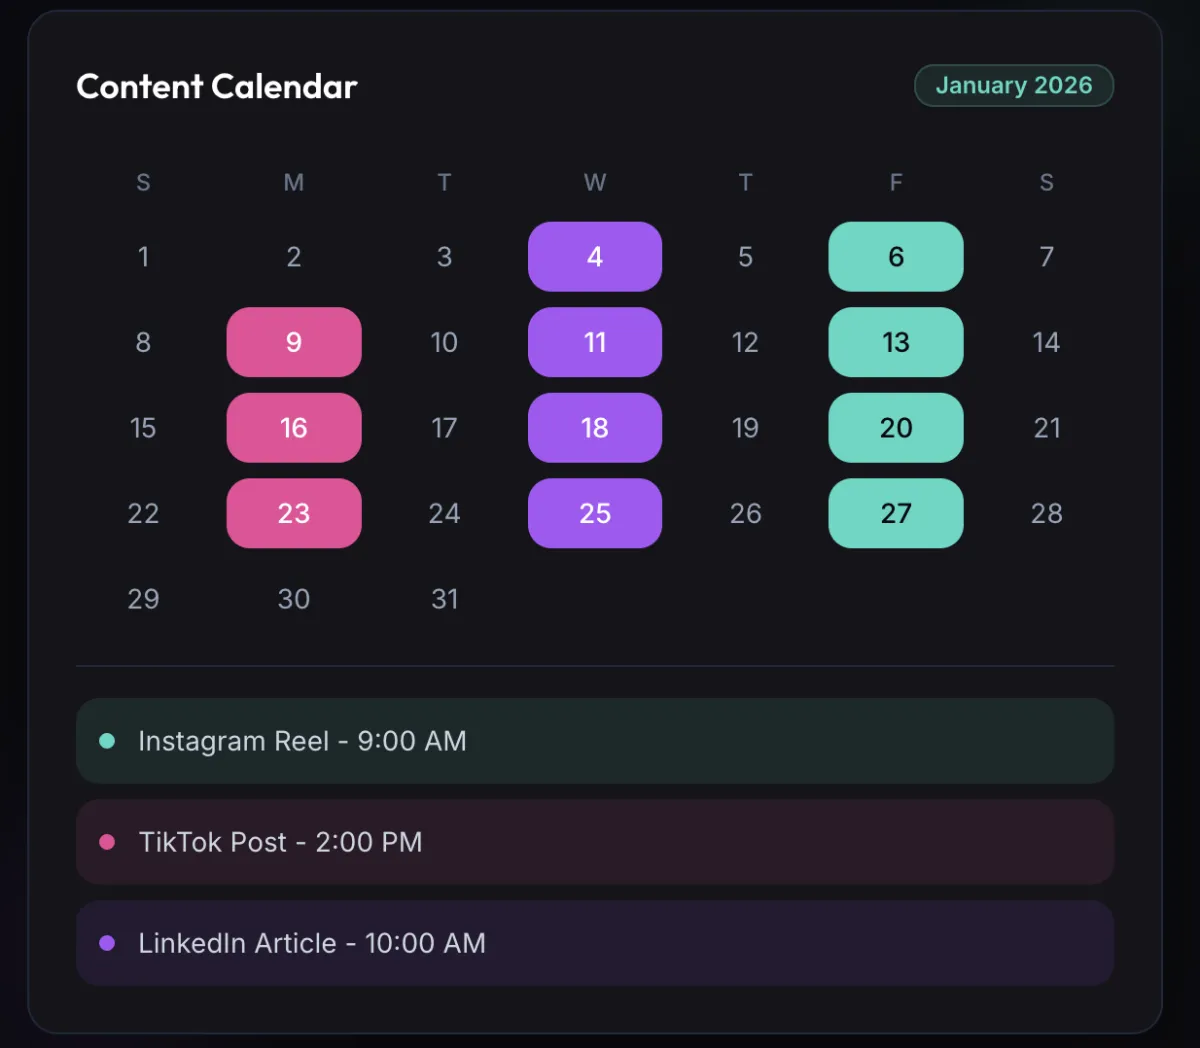Select teal day 13 date cell

[x=896, y=342]
